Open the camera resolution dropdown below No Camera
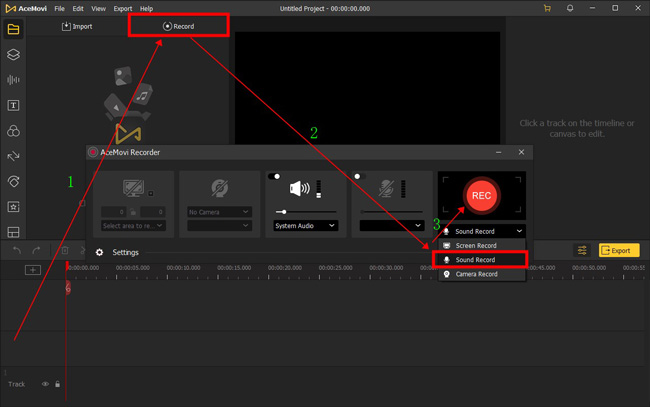This screenshot has width=650, height=407. (219, 225)
